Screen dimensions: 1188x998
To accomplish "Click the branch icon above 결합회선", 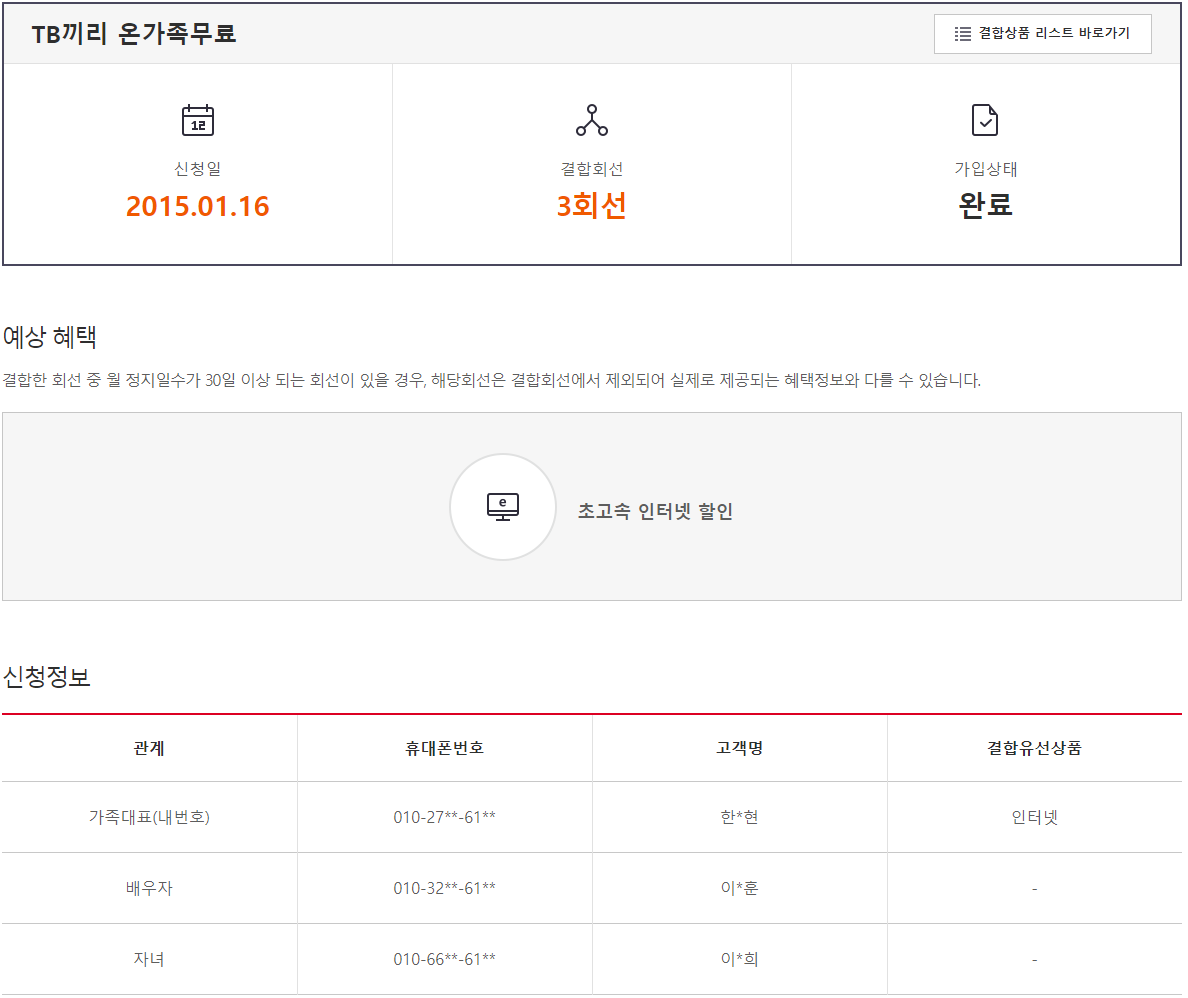I will tap(592, 120).
